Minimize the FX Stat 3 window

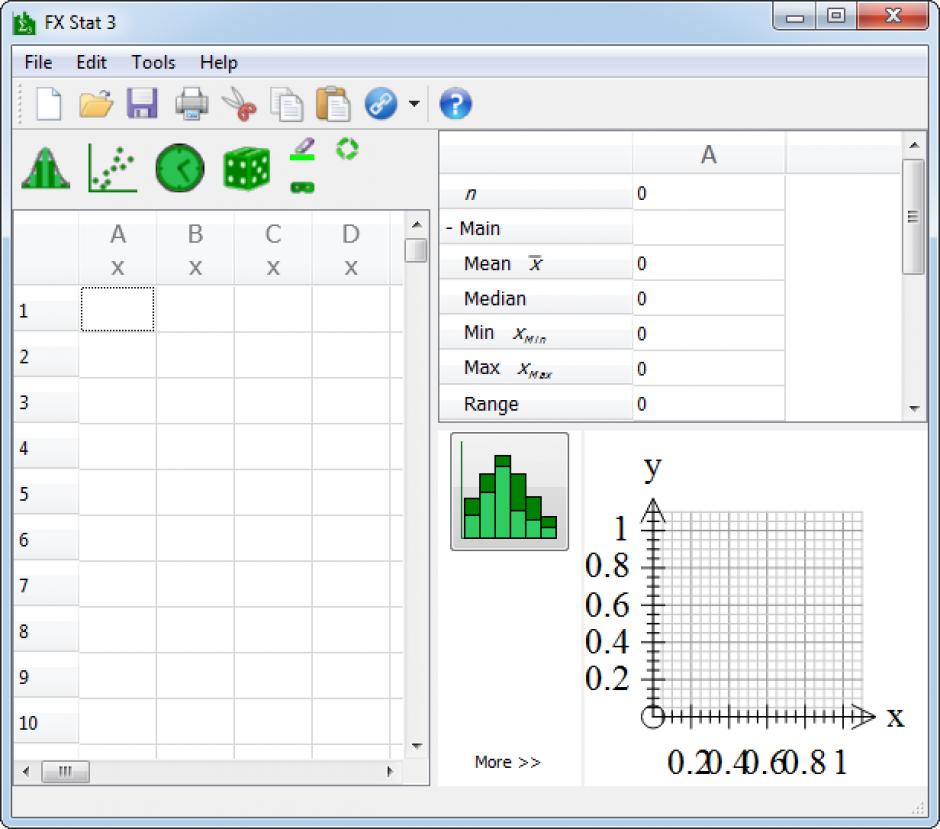click(794, 16)
